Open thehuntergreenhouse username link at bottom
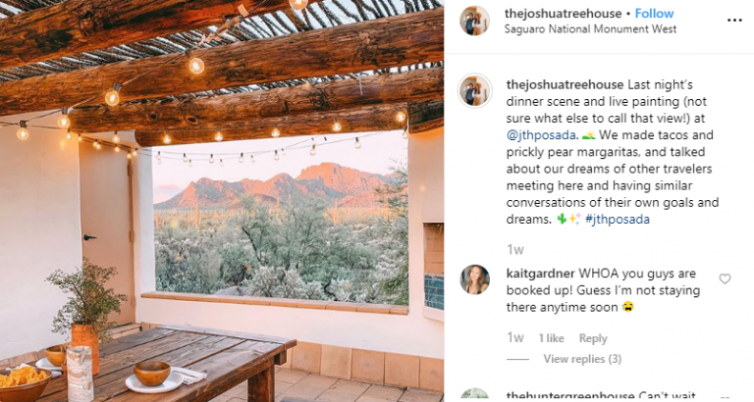Viewport: 754px width, 402px height. coord(570,397)
